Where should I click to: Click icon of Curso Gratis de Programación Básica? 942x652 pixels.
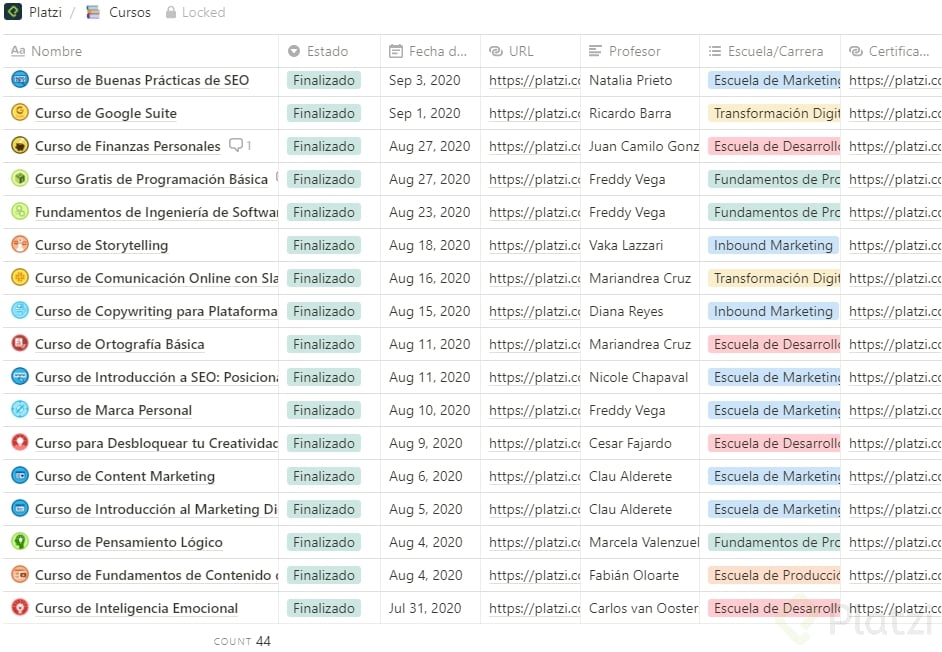coord(20,179)
